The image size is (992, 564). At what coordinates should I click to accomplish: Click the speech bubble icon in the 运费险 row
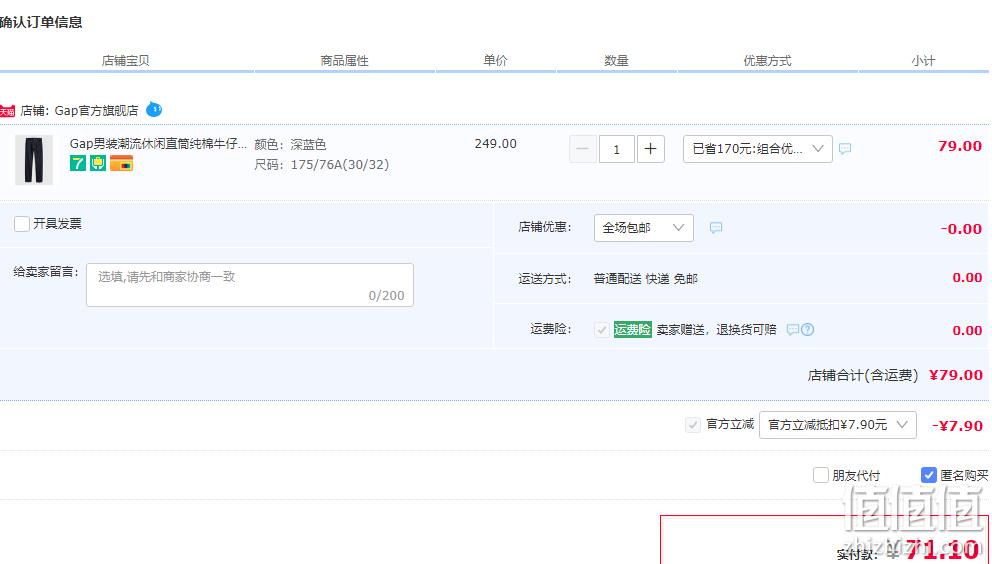tap(792, 330)
